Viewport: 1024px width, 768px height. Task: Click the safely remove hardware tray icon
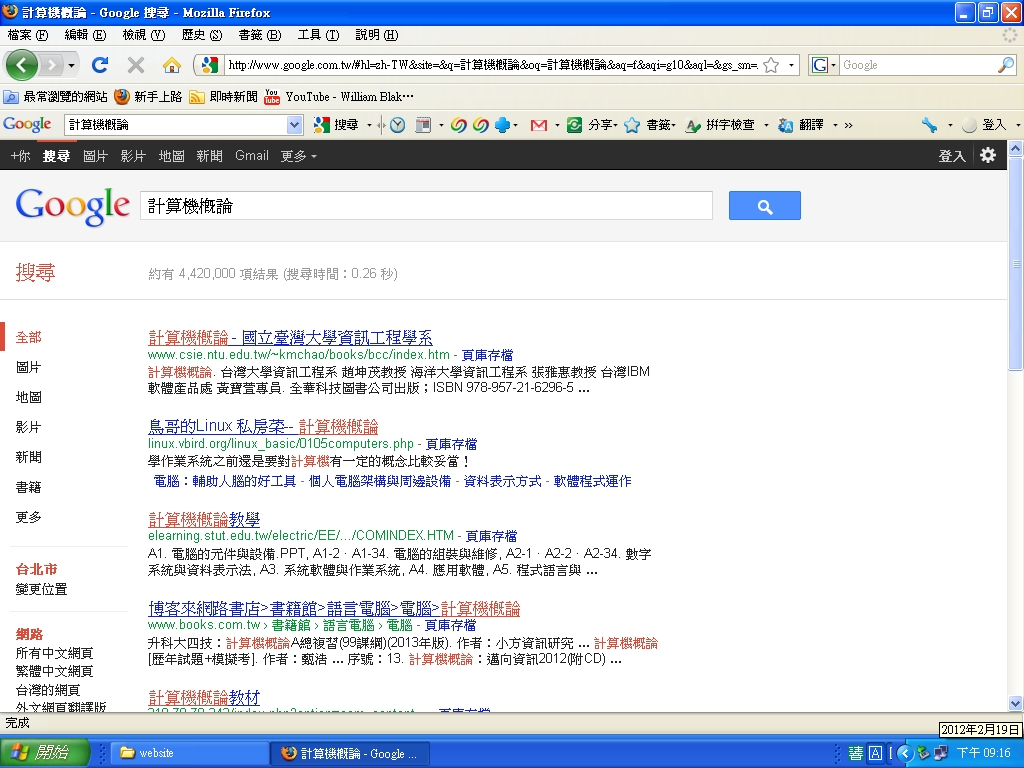tap(923, 753)
